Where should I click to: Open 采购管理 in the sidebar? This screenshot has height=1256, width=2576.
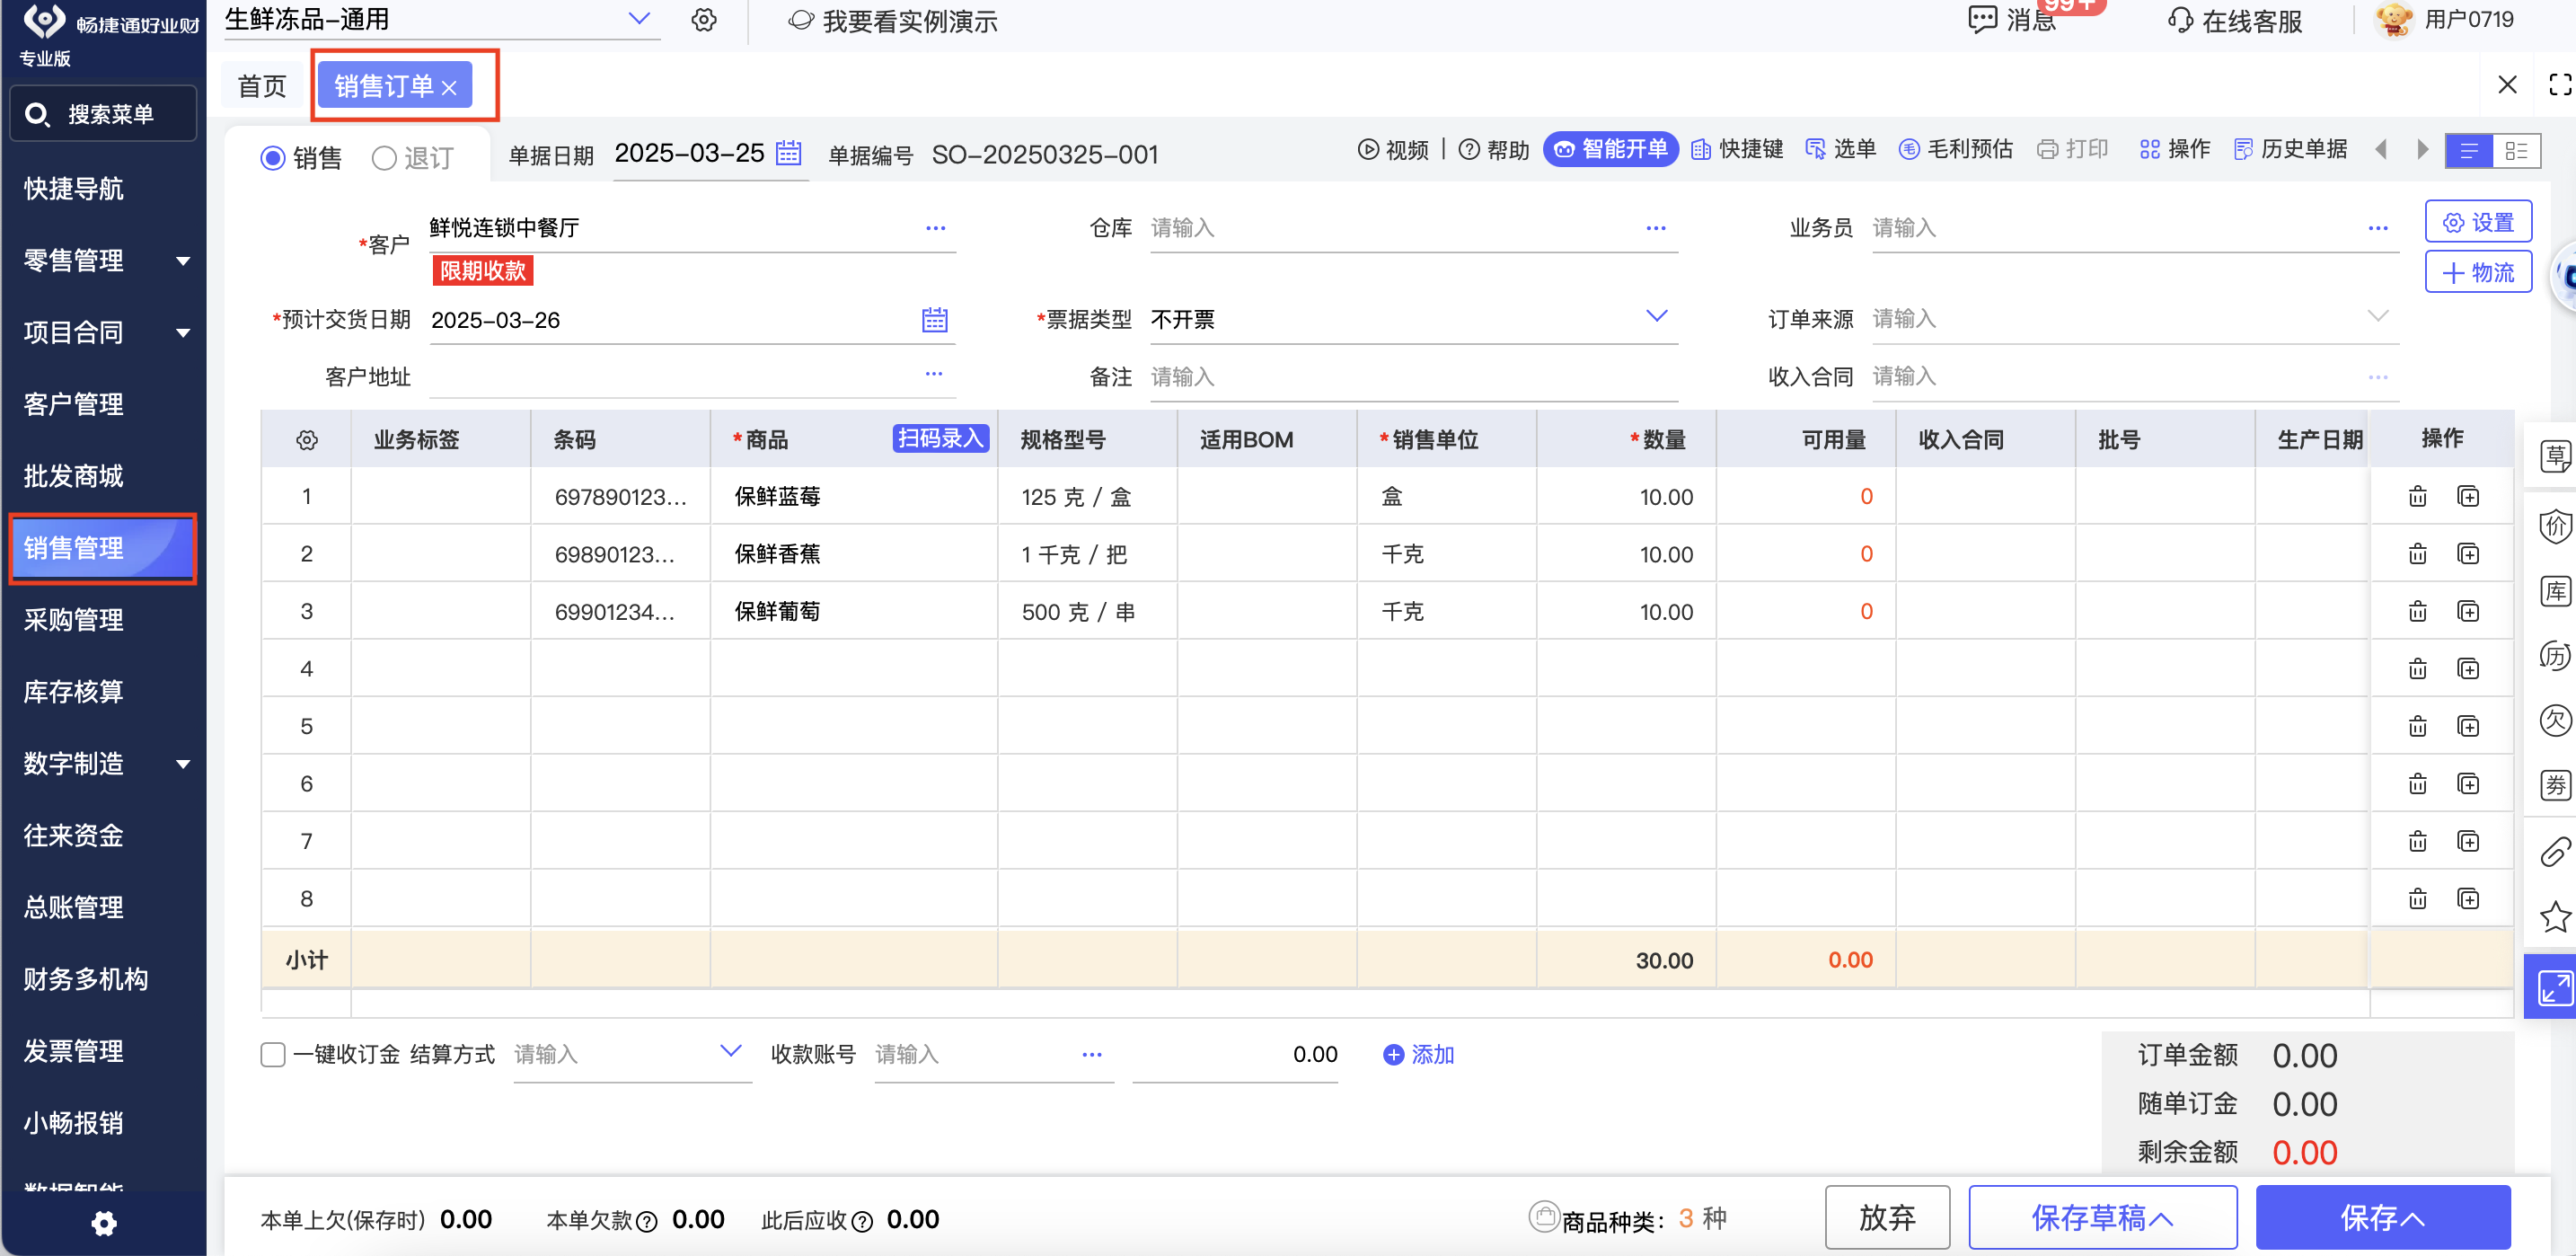(74, 620)
